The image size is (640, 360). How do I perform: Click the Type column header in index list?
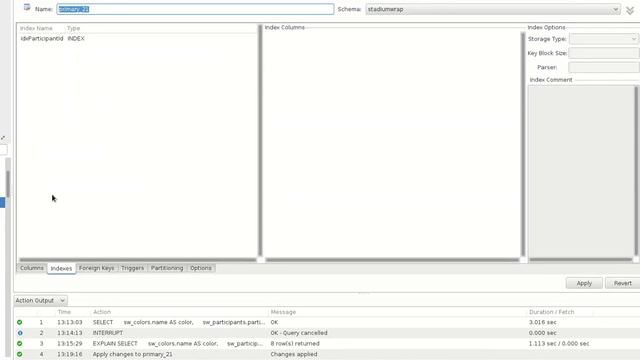73,28
